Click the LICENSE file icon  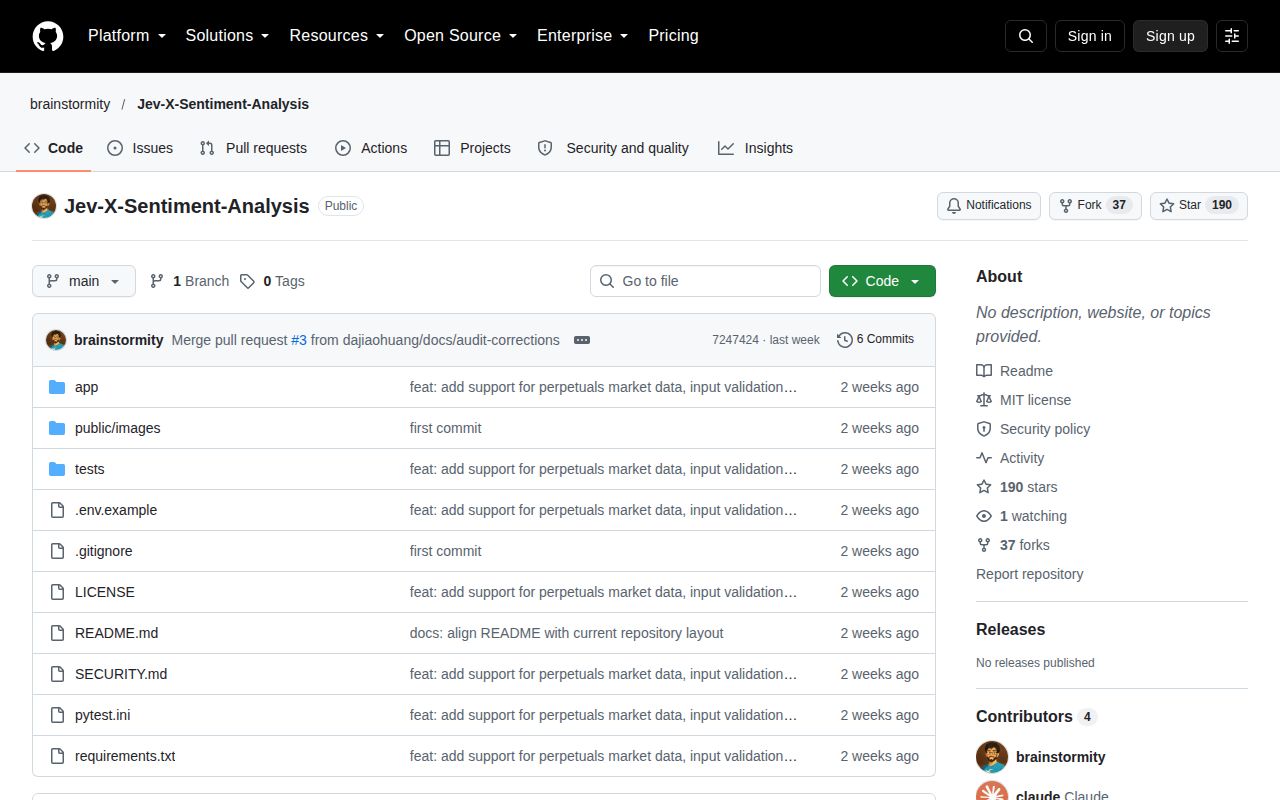pyautogui.click(x=57, y=592)
